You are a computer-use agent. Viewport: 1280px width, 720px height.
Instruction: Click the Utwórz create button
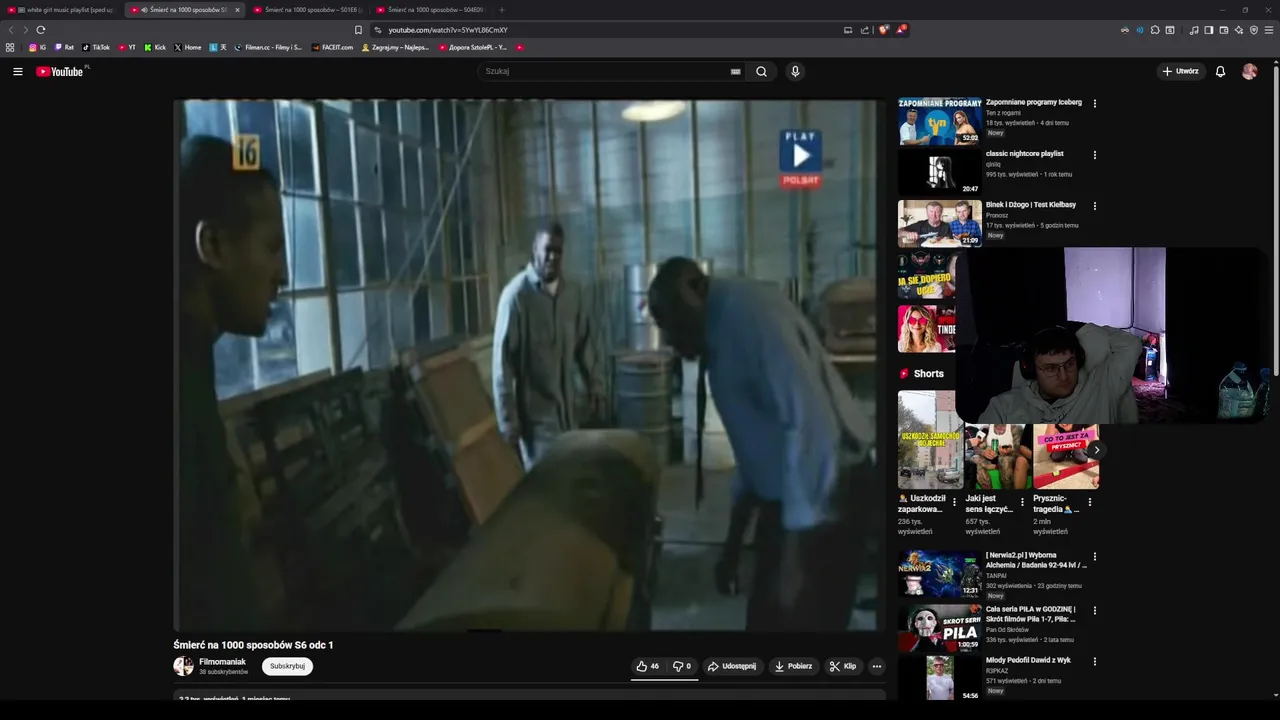click(x=1180, y=72)
